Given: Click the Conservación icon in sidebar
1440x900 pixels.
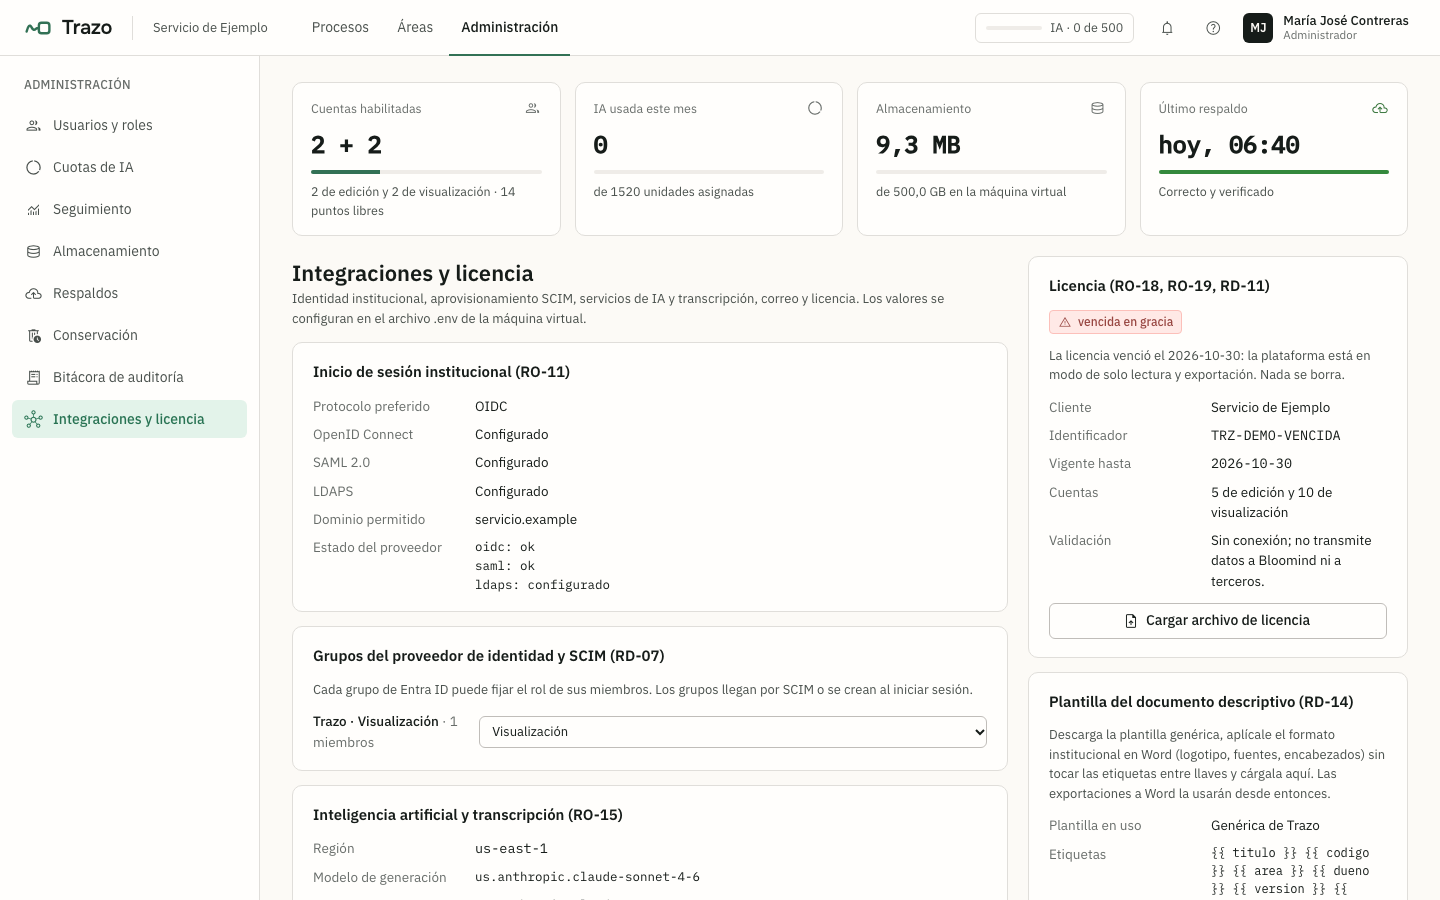Looking at the screenshot, I should pos(34,336).
